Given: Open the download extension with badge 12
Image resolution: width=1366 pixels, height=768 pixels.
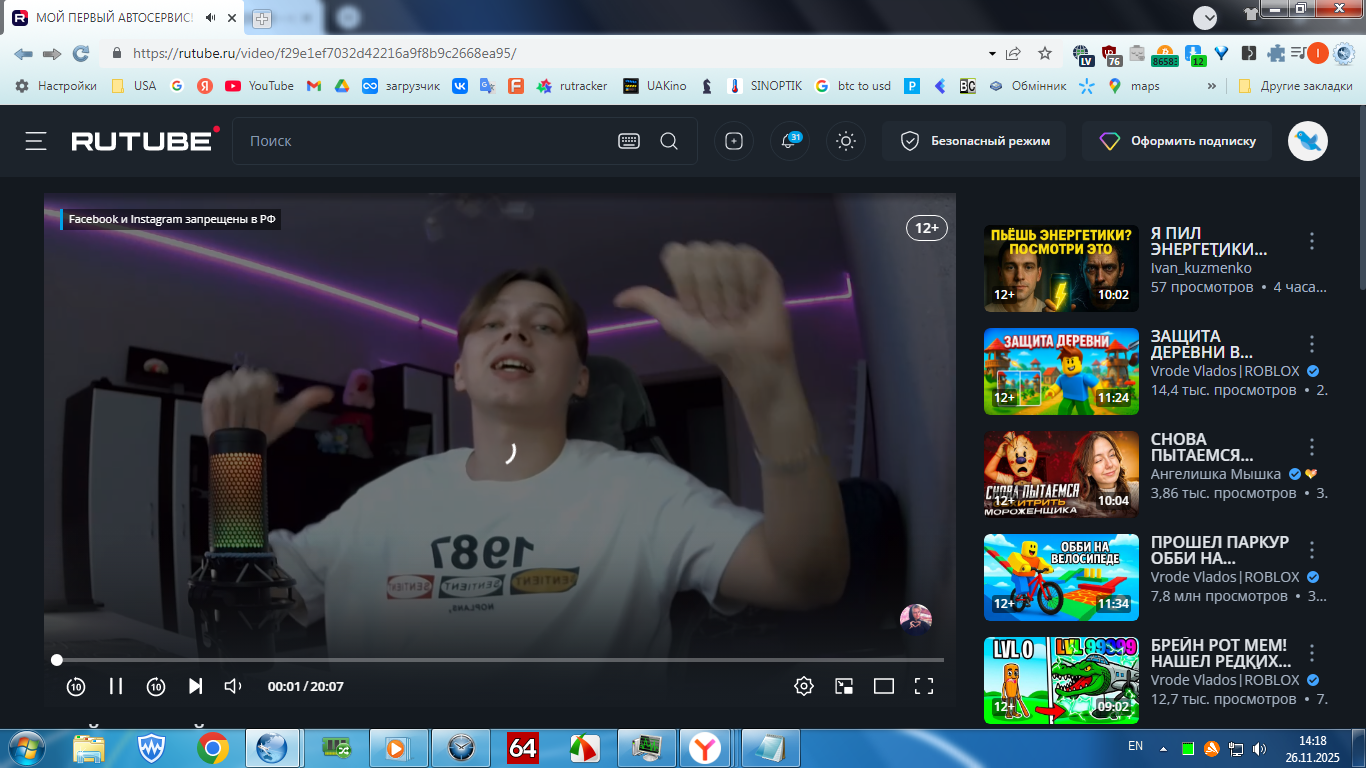Looking at the screenshot, I should (1194, 55).
